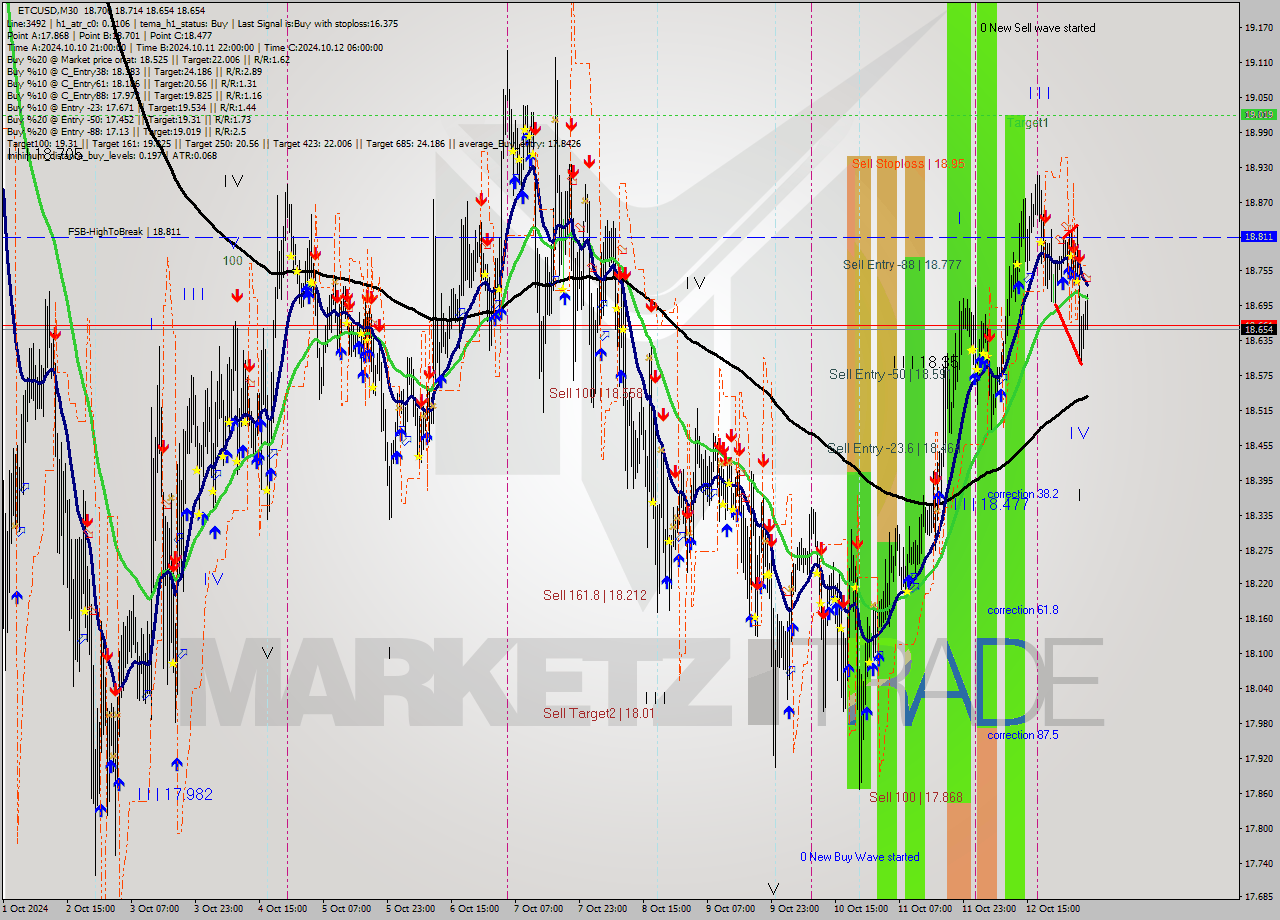Click the 'Sell 161.8 | 18.212' label
The image size is (1280, 920).
595,595
